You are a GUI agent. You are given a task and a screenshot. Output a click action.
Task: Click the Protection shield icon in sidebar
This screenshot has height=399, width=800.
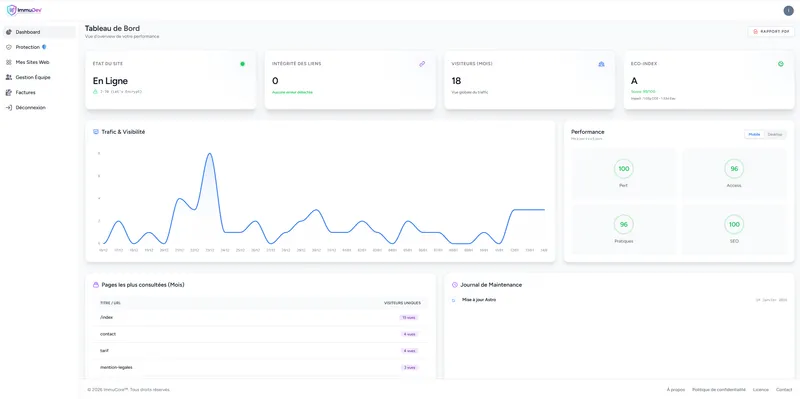click(9, 47)
